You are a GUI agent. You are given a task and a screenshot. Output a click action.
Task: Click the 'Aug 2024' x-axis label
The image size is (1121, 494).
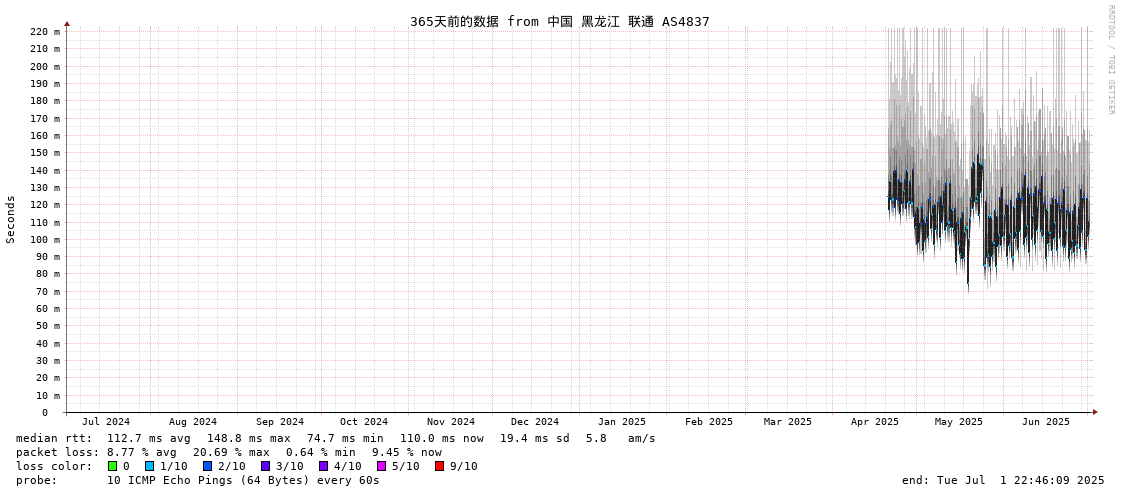click(193, 422)
